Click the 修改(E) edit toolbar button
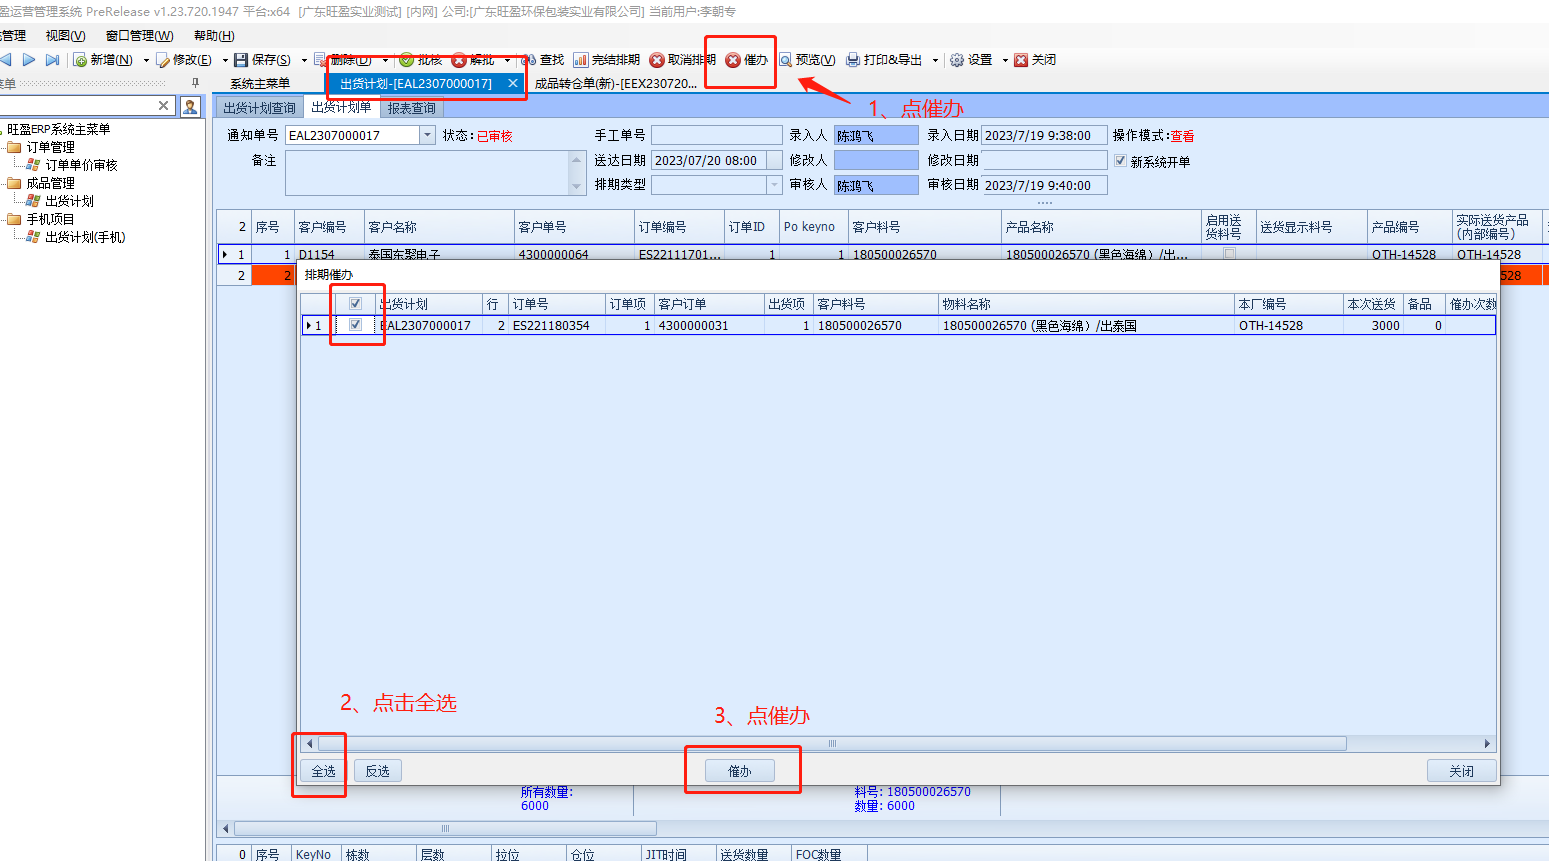Image resolution: width=1549 pixels, height=861 pixels. (184, 60)
